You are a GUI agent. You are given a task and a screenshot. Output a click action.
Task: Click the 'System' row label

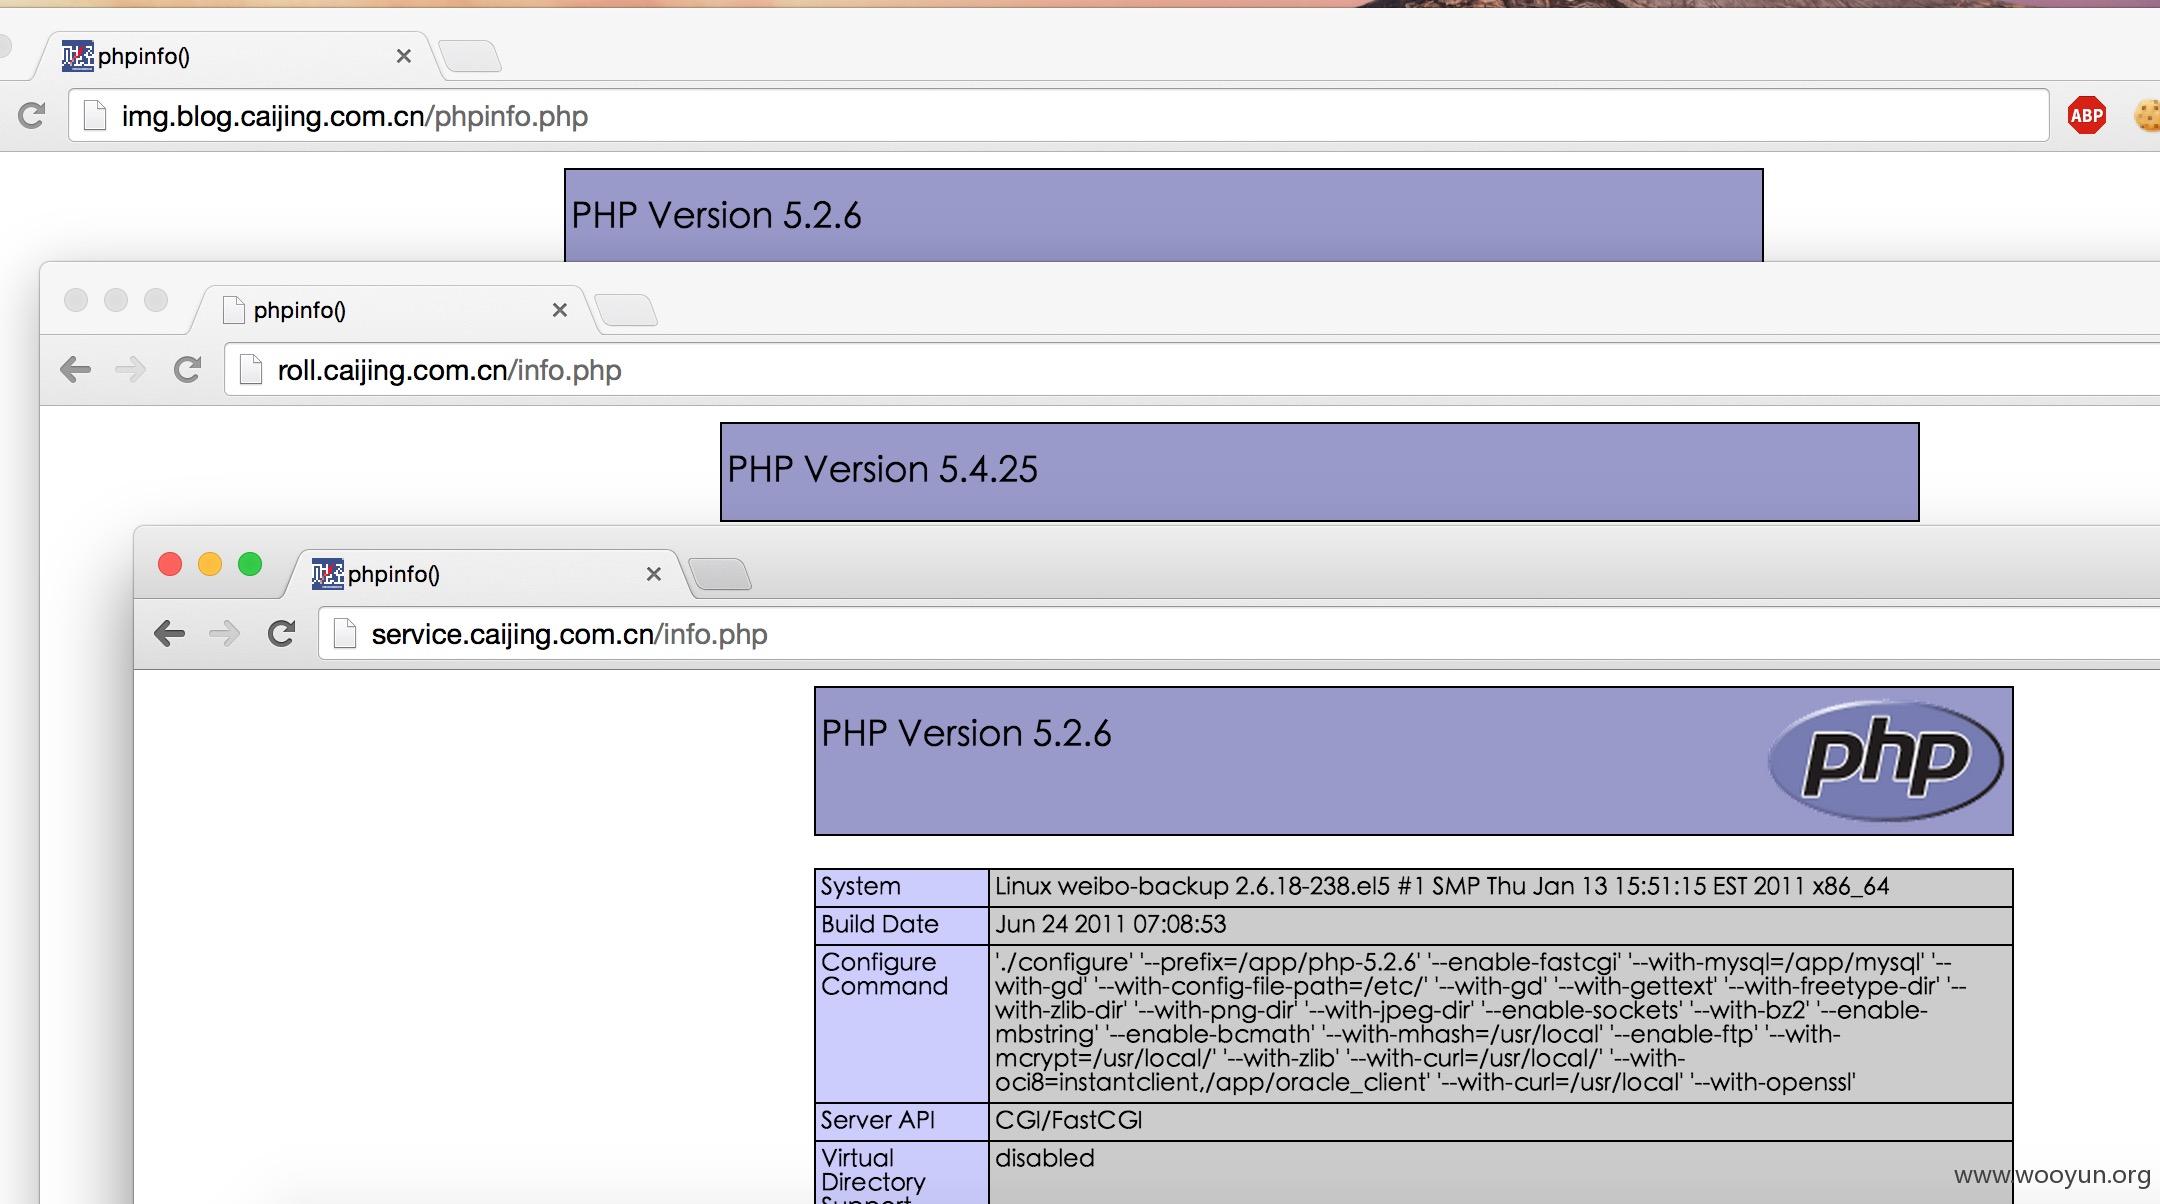pos(861,886)
